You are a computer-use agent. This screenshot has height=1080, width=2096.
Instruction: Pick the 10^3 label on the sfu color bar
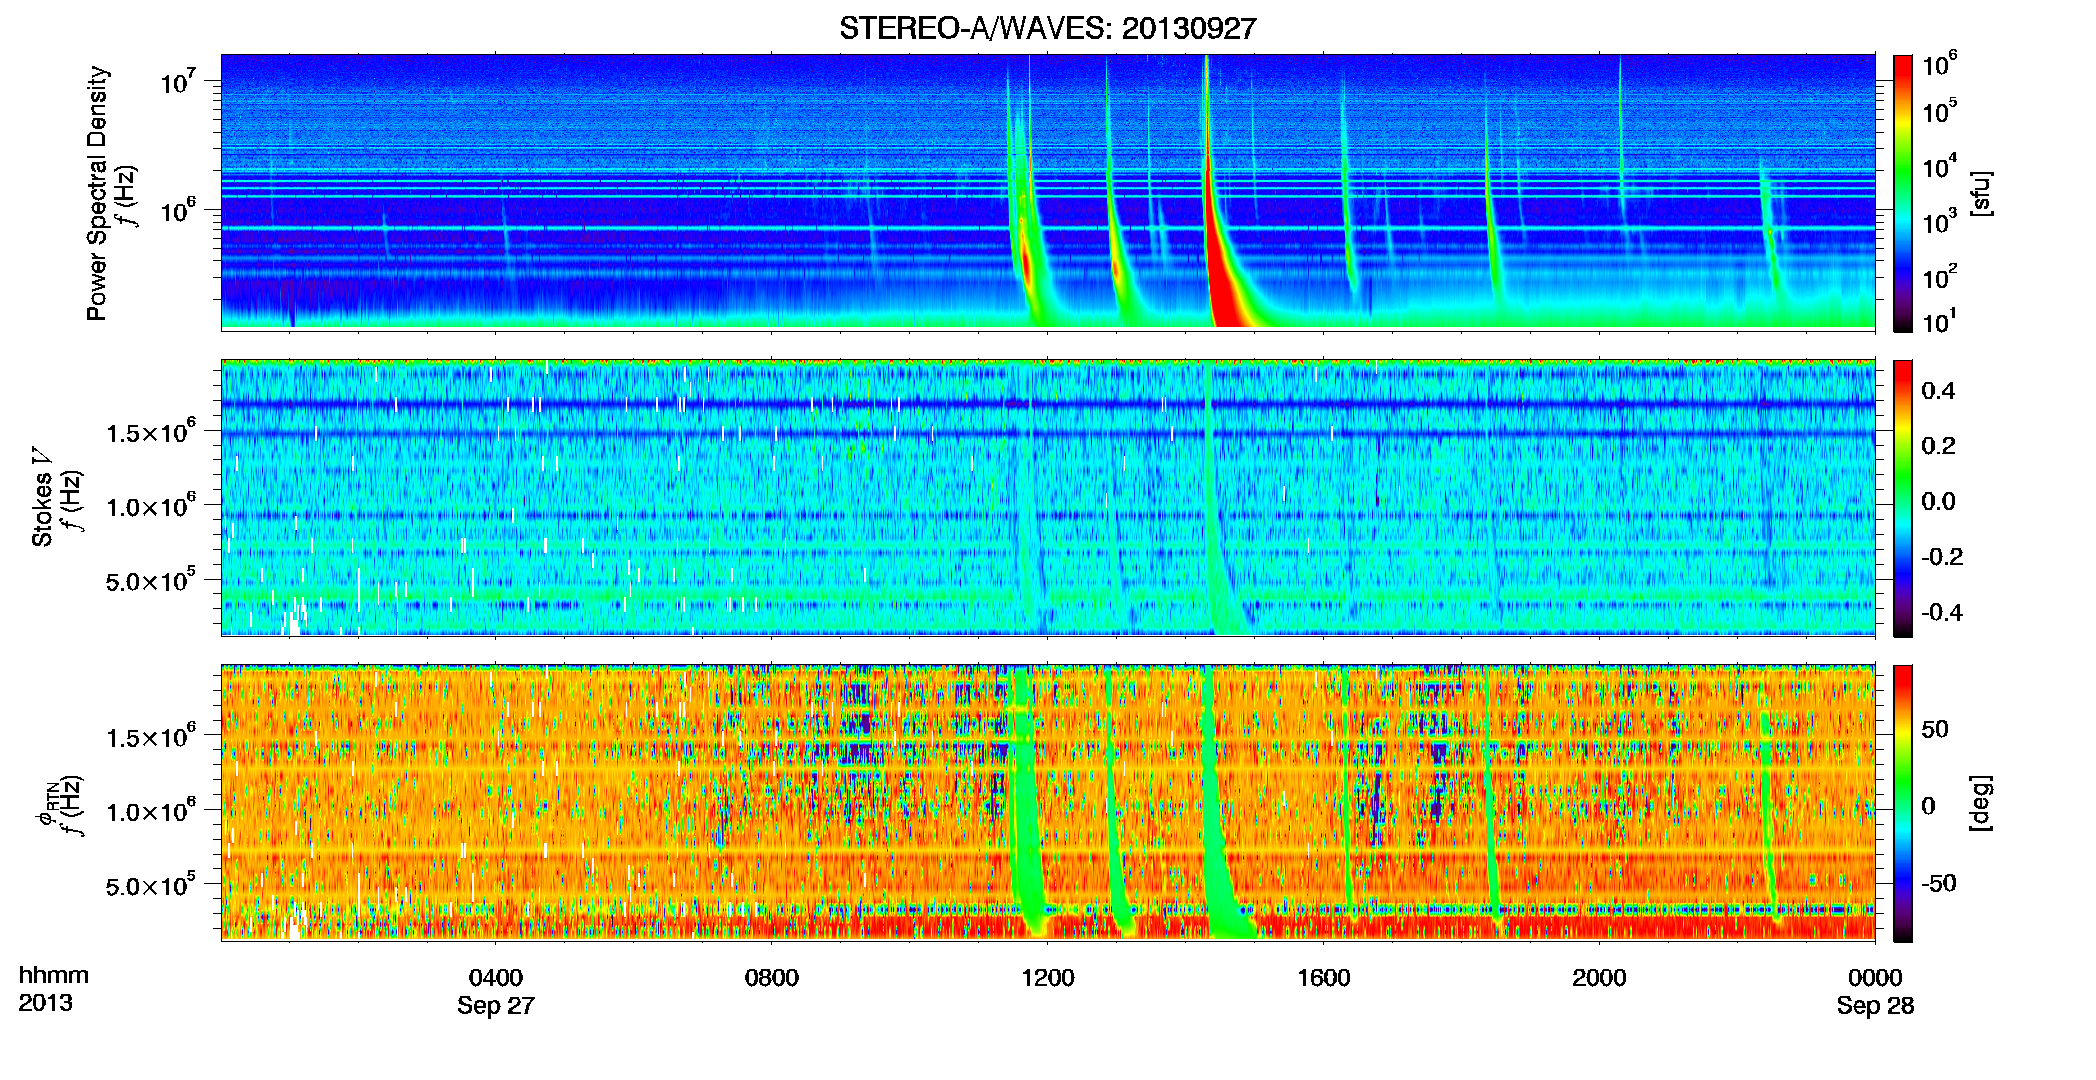point(1940,222)
